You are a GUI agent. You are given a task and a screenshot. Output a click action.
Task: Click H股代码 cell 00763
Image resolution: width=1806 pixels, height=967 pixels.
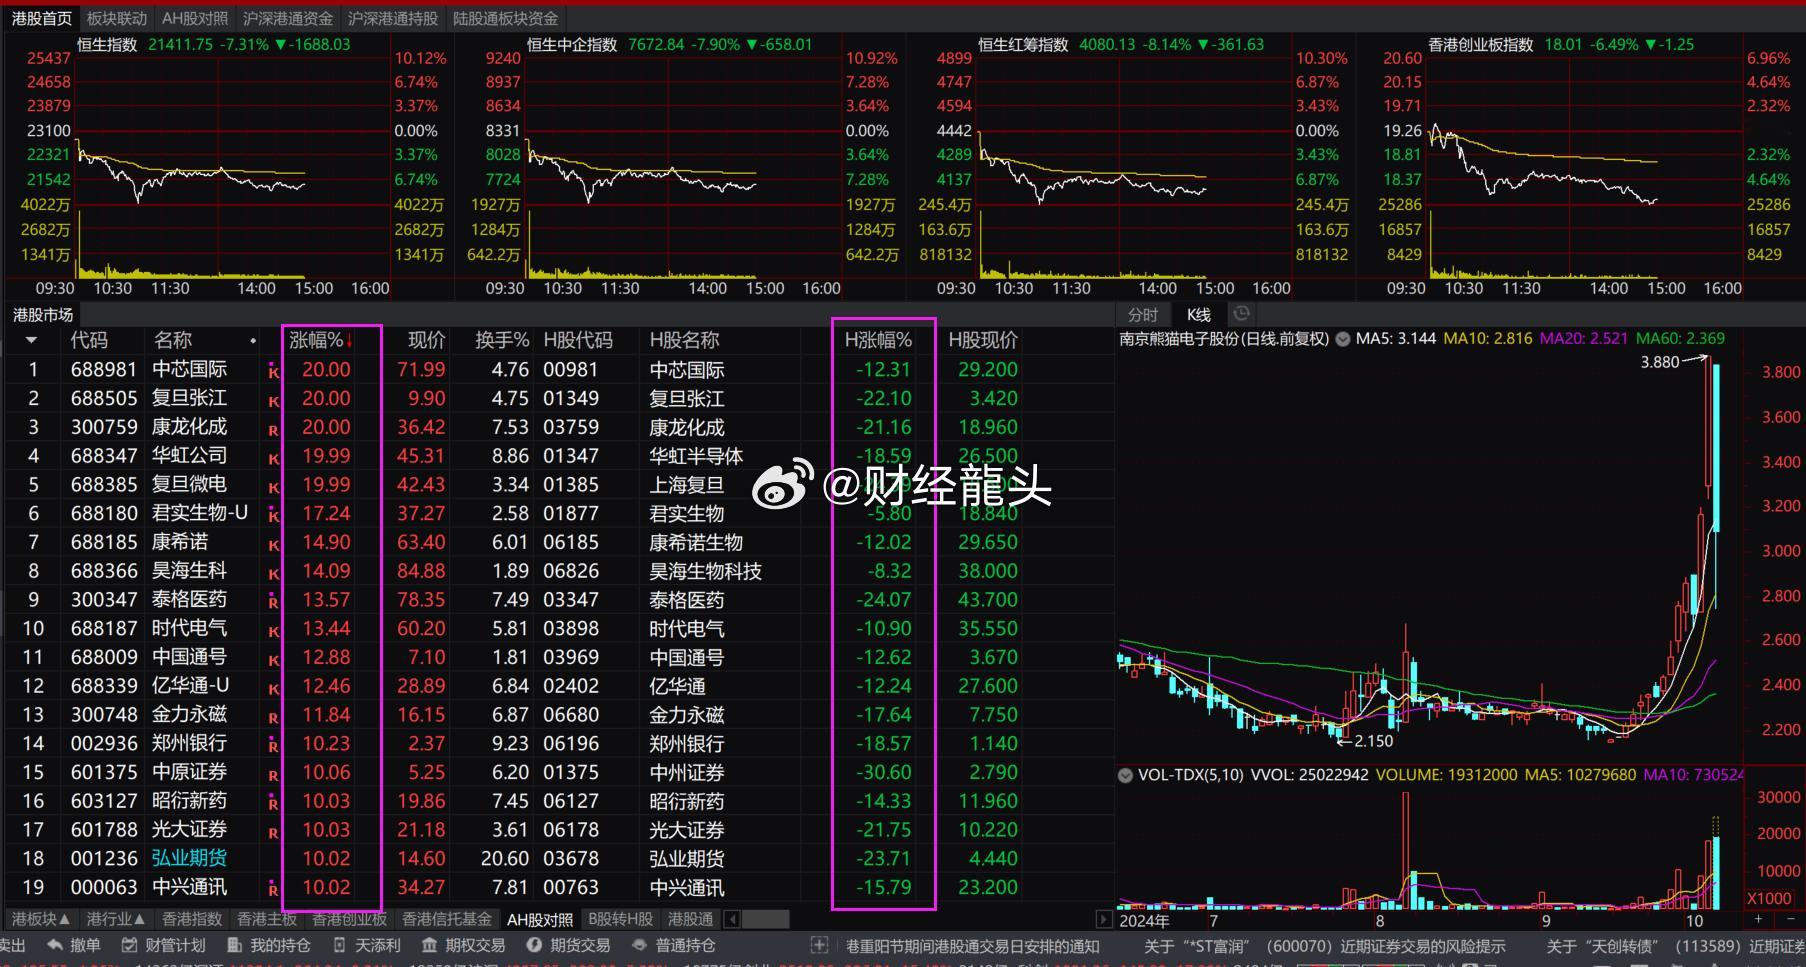(571, 888)
